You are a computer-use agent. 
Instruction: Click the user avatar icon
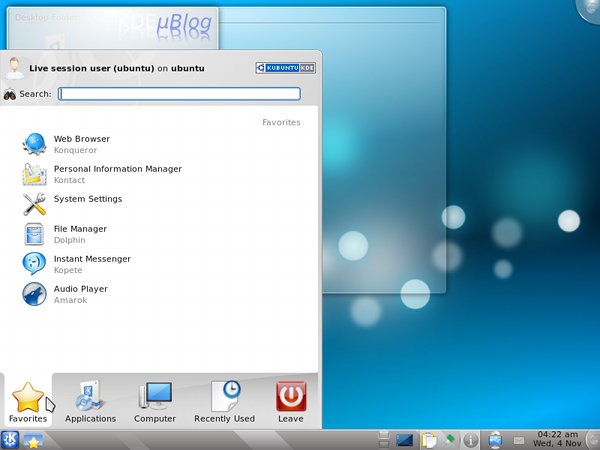(x=15, y=68)
